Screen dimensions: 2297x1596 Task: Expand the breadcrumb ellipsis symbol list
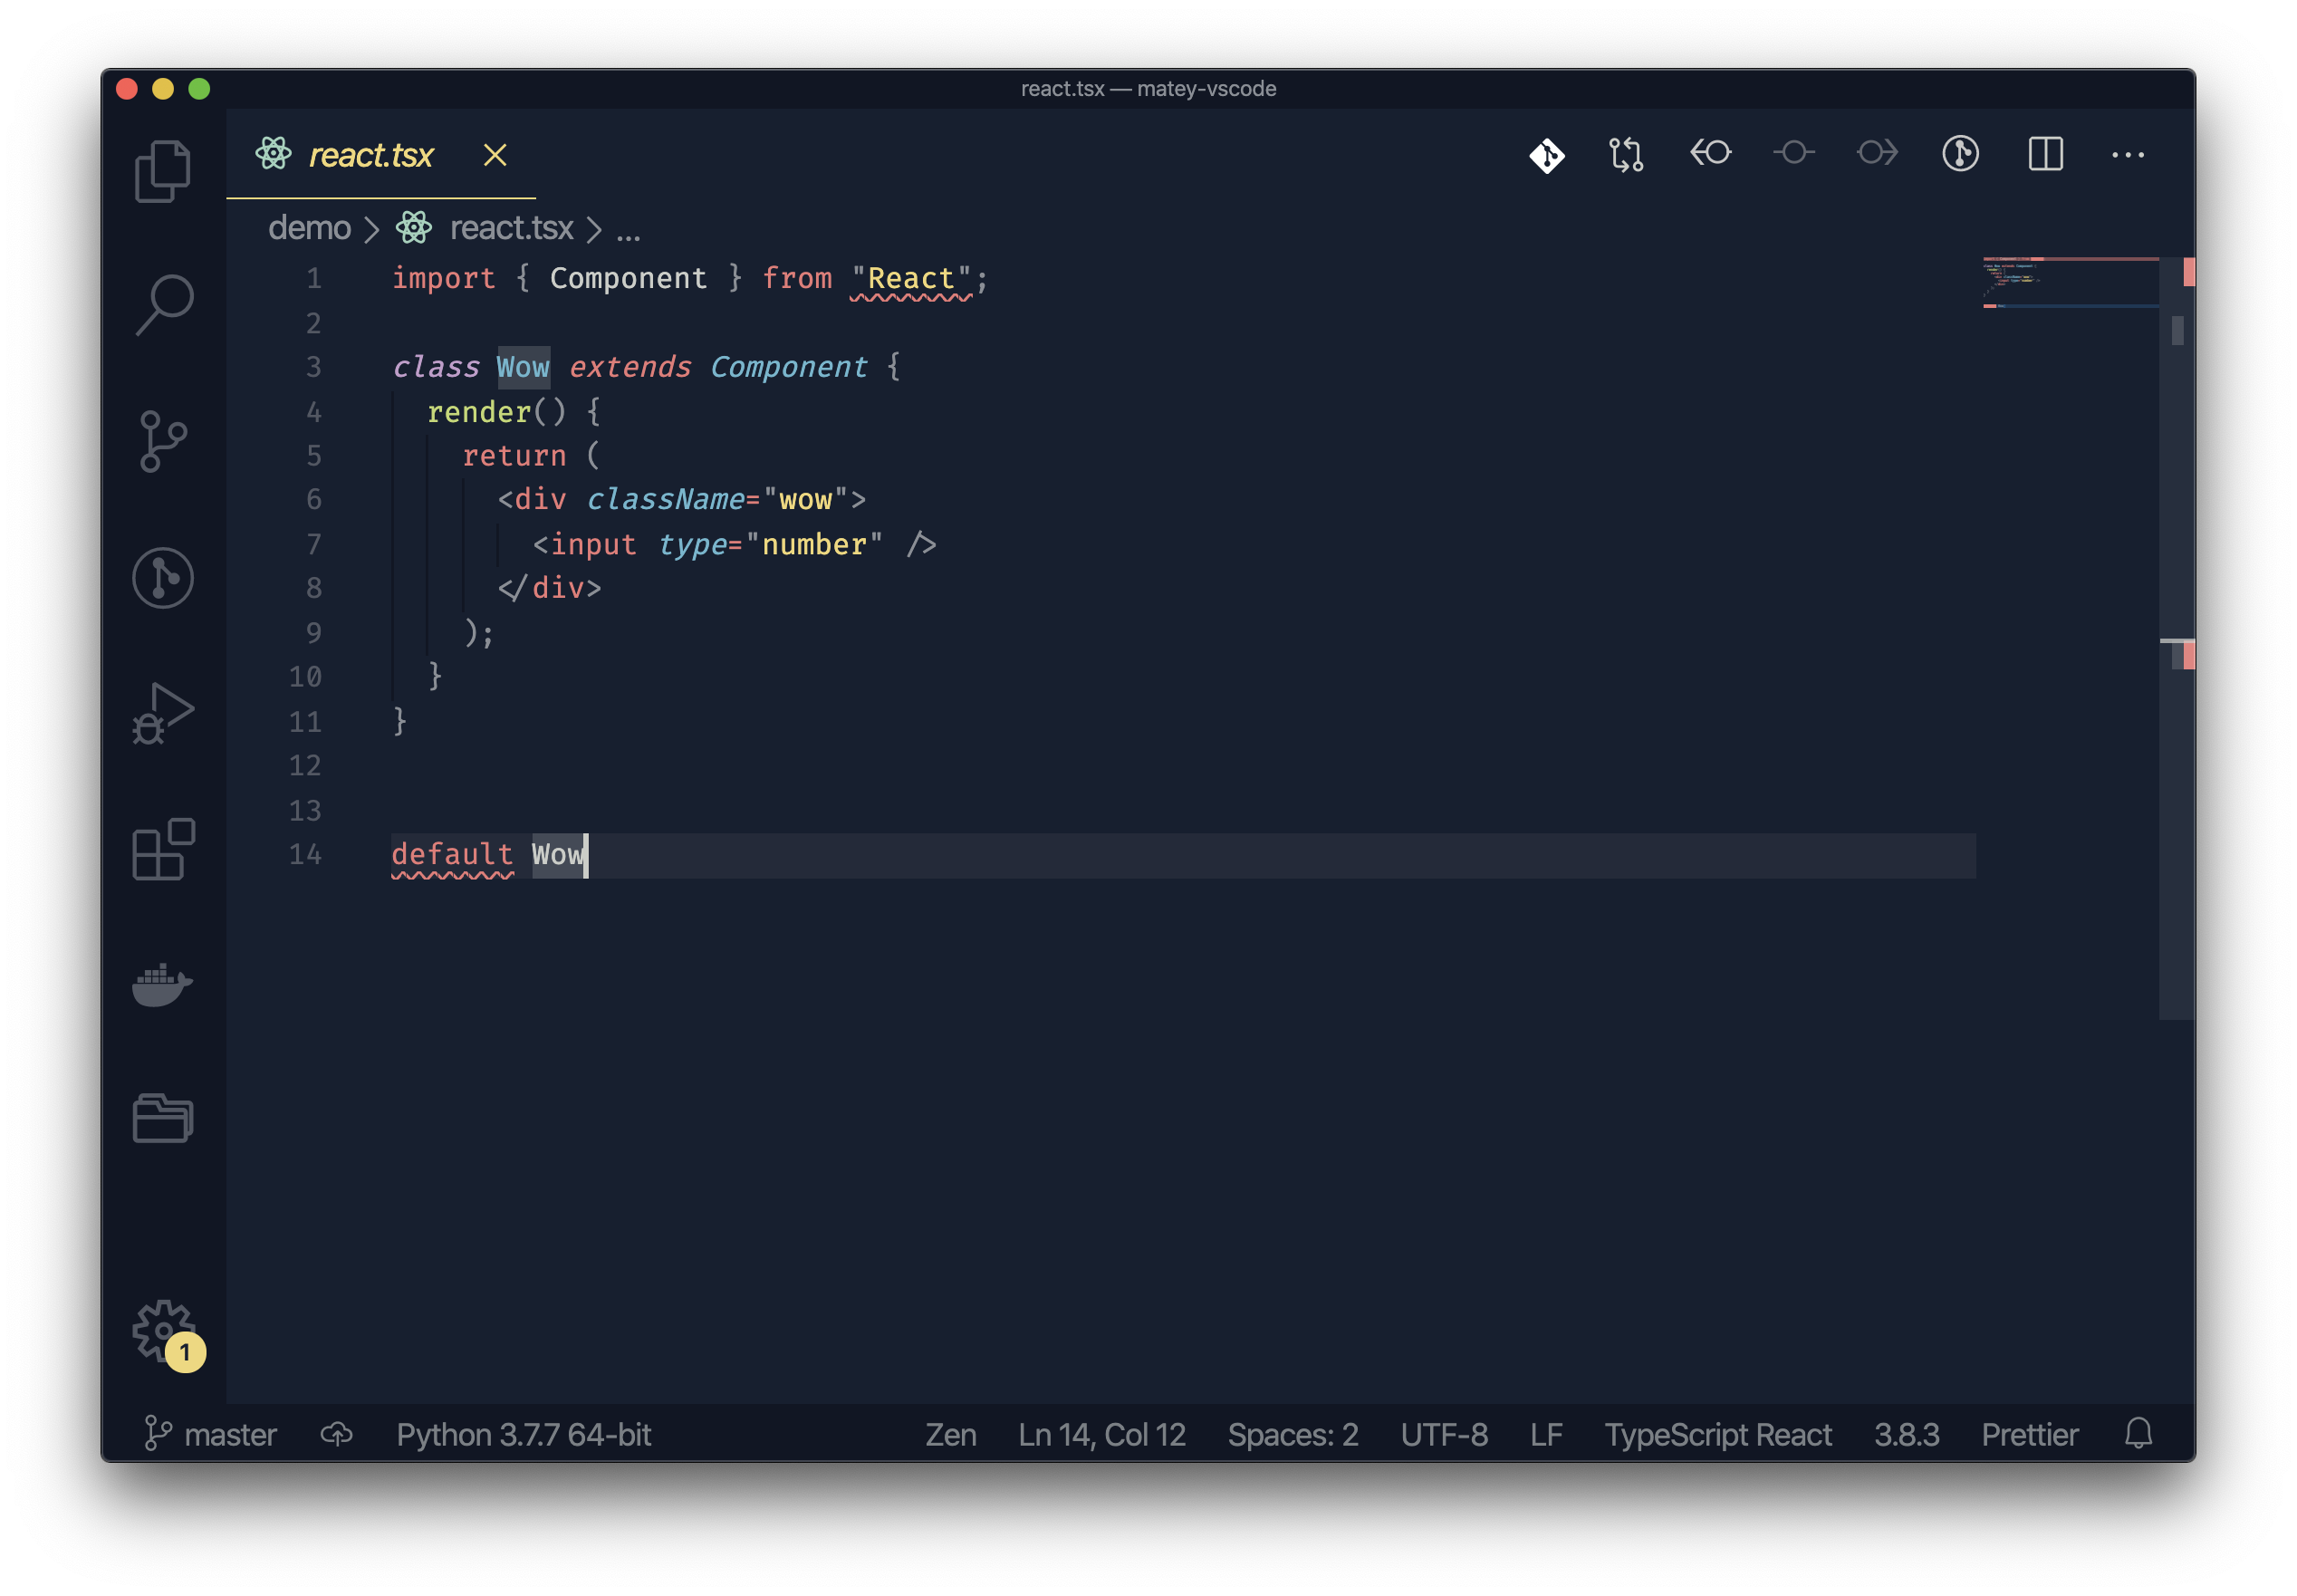click(628, 230)
